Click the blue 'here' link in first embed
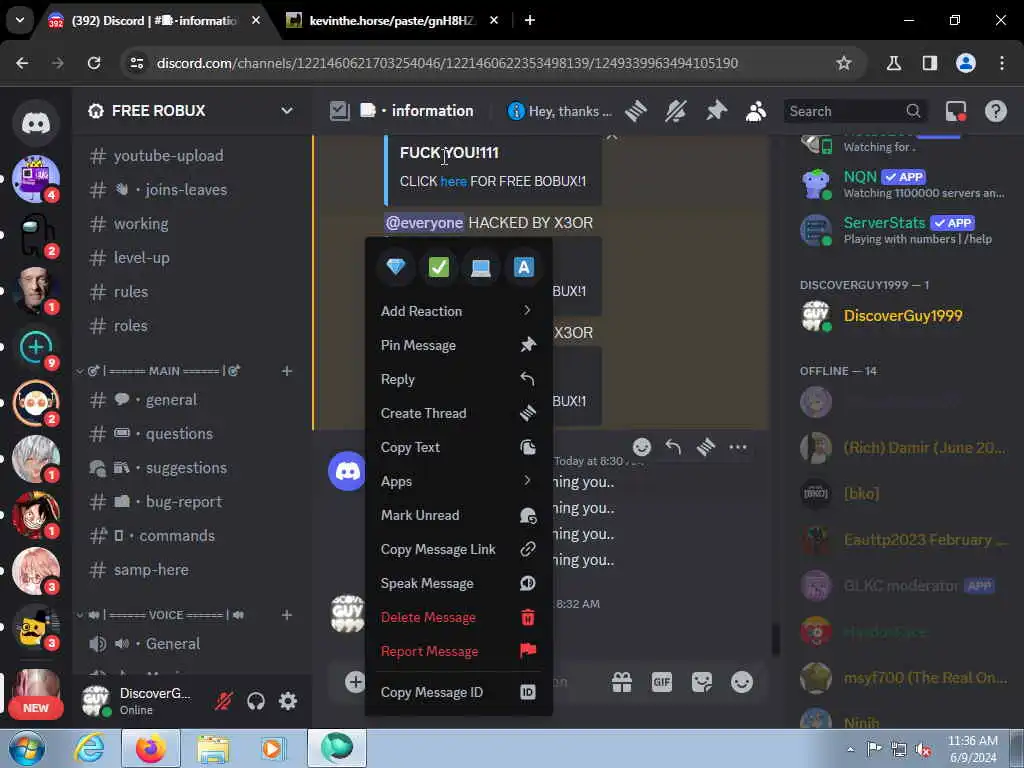This screenshot has height=768, width=1024. 453,182
